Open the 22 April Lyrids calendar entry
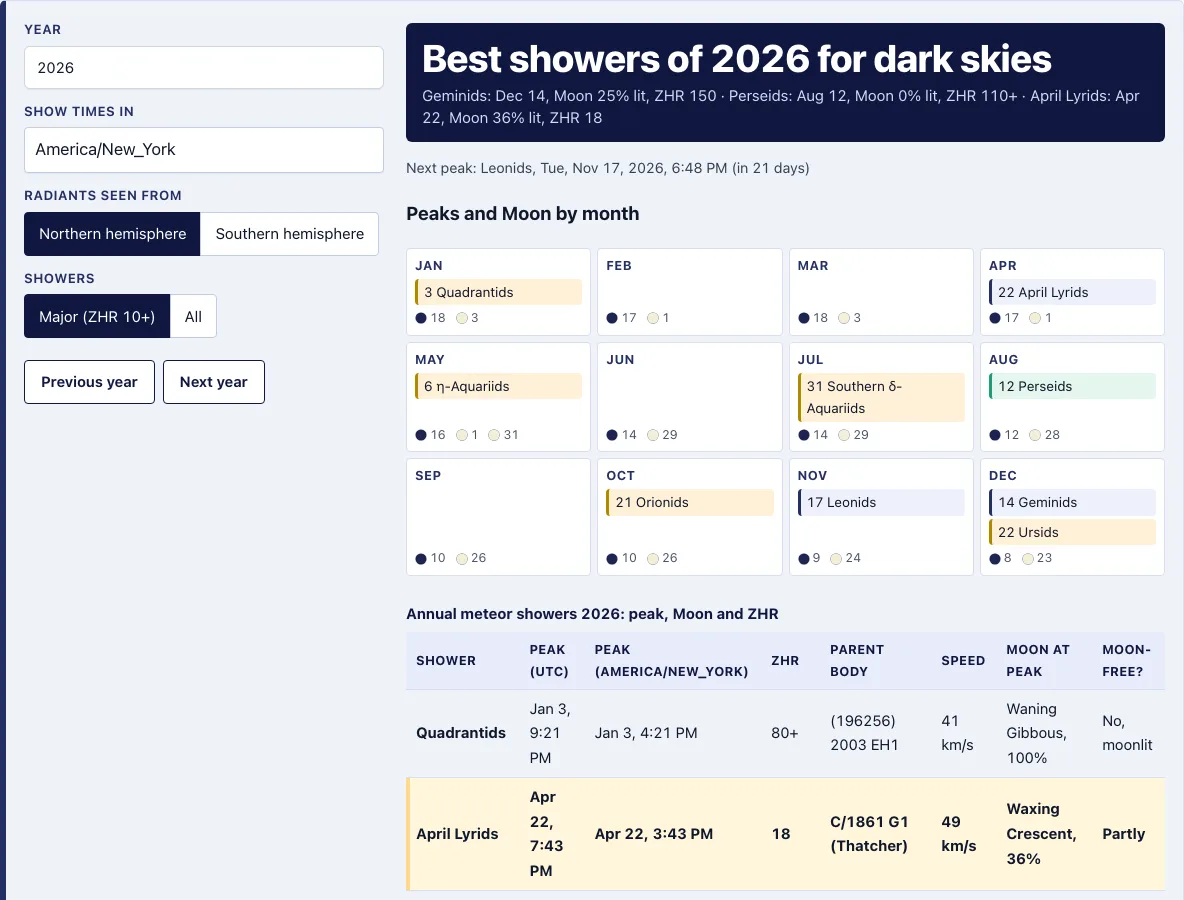This screenshot has height=900, width=1184. (1072, 292)
